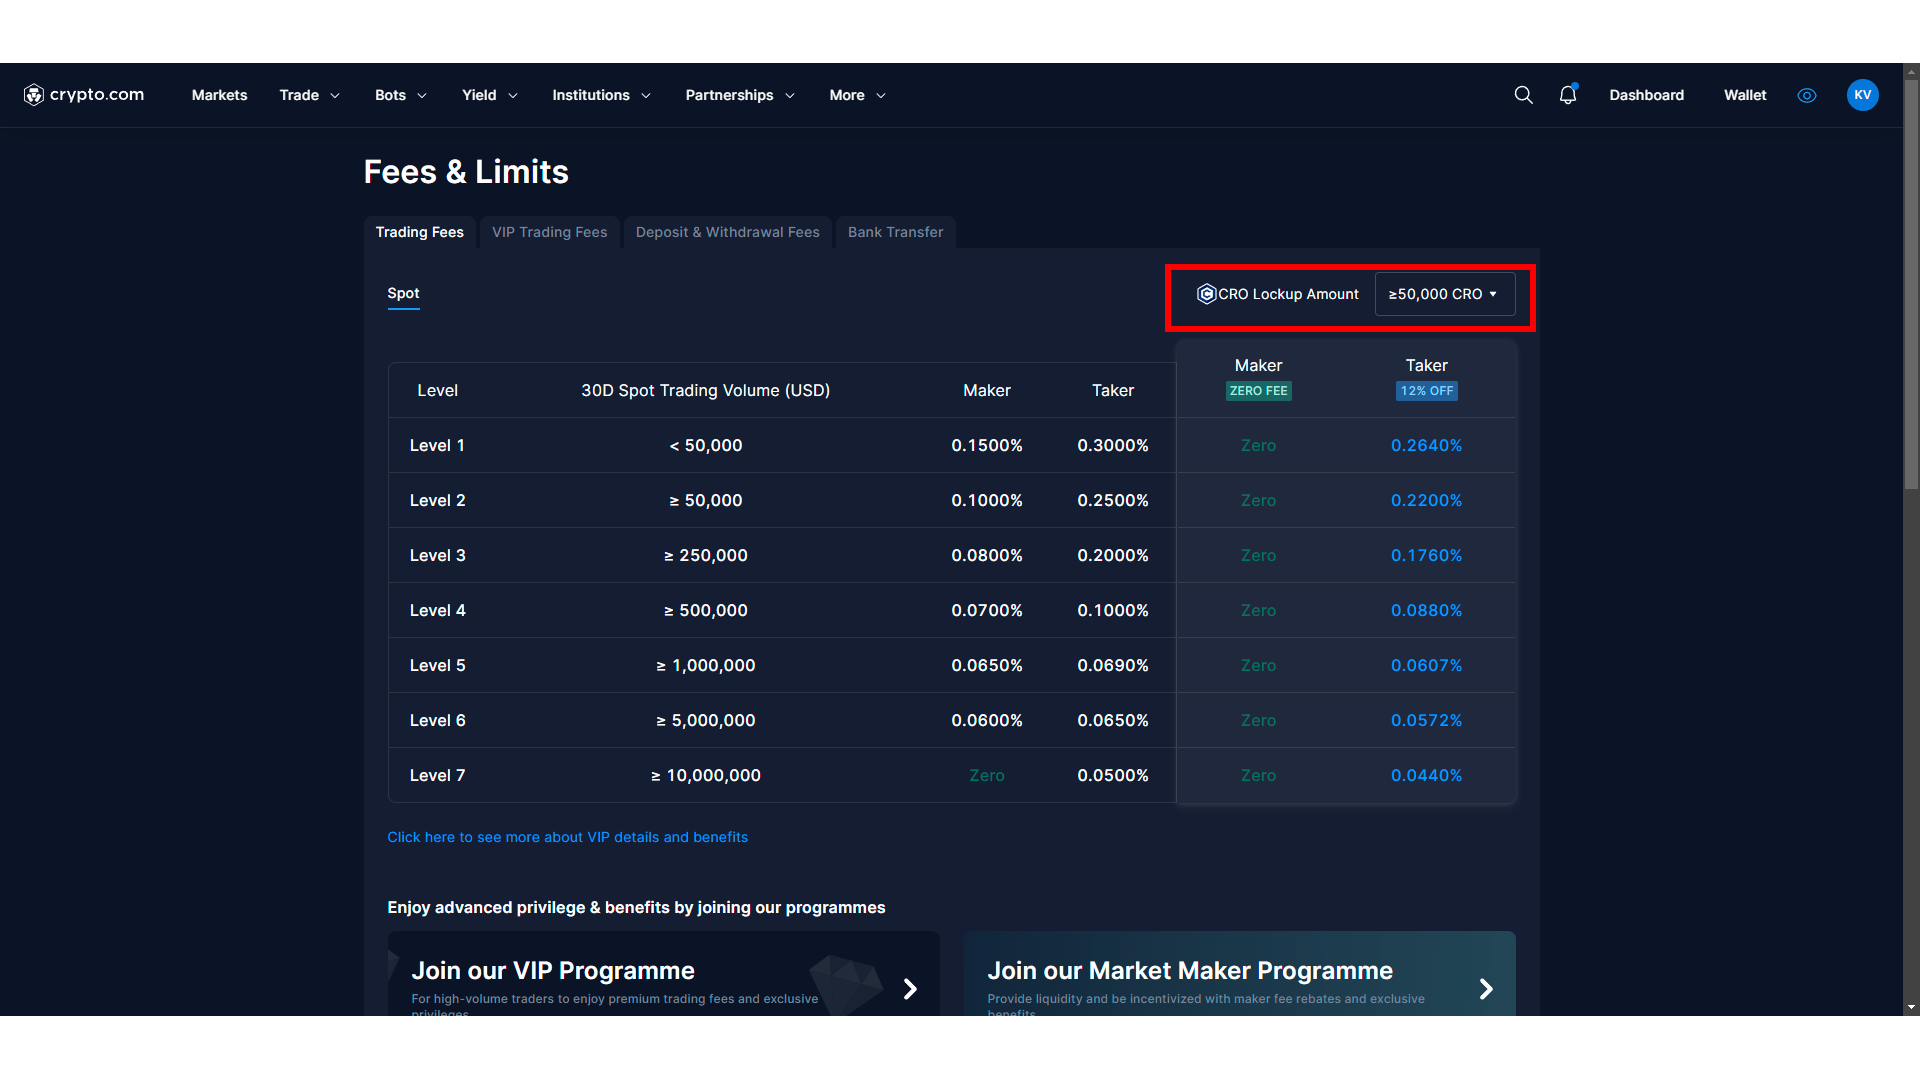Expand the More menu
Image resolution: width=1920 pixels, height=1080 pixels.
[x=858, y=95]
